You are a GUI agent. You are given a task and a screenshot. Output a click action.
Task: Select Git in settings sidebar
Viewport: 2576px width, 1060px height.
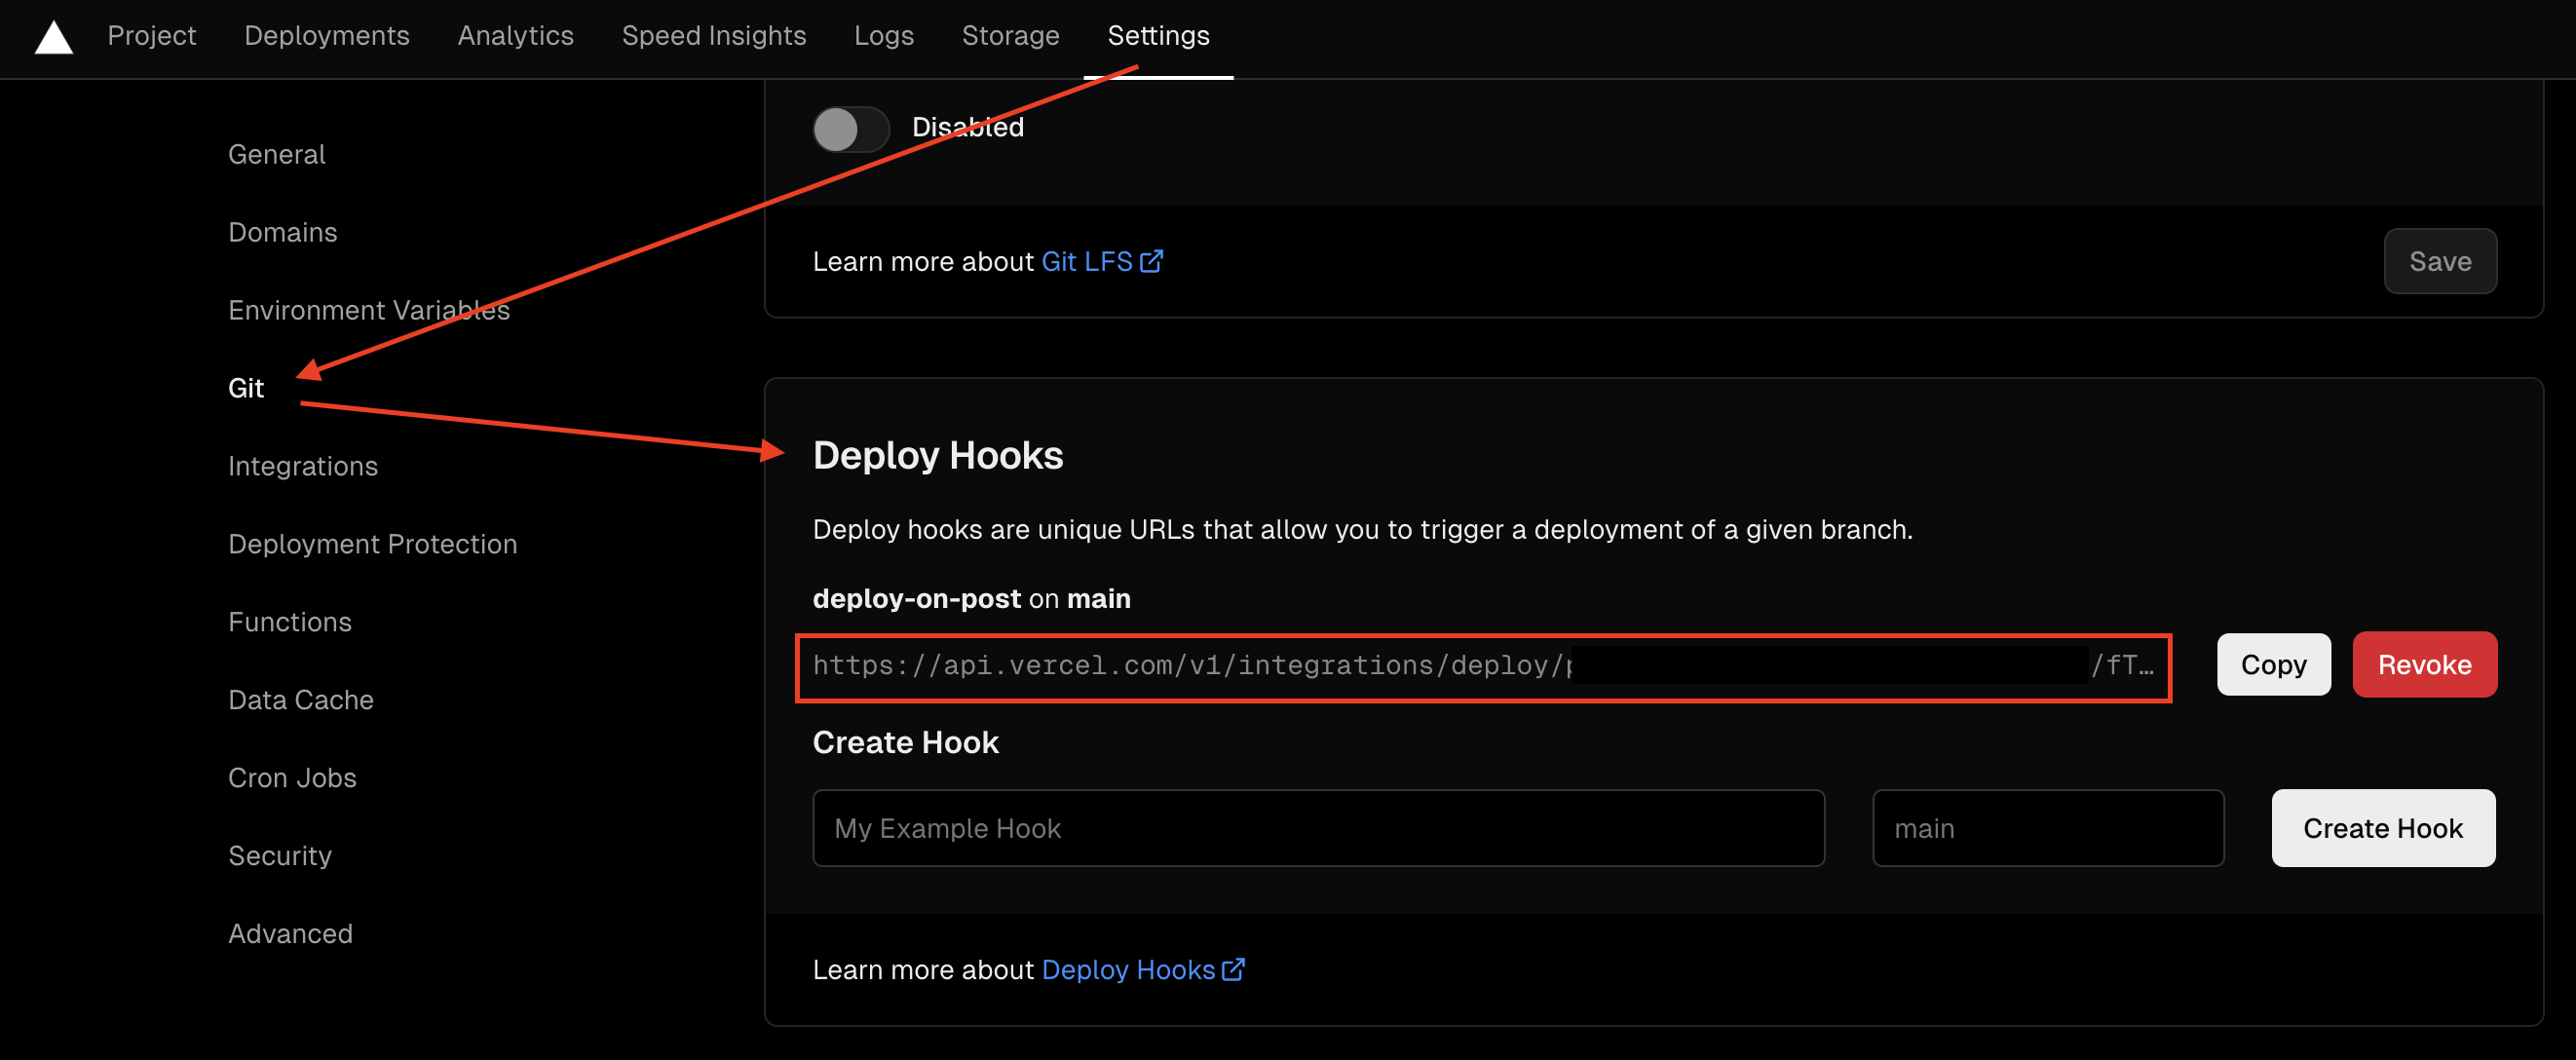(x=245, y=388)
